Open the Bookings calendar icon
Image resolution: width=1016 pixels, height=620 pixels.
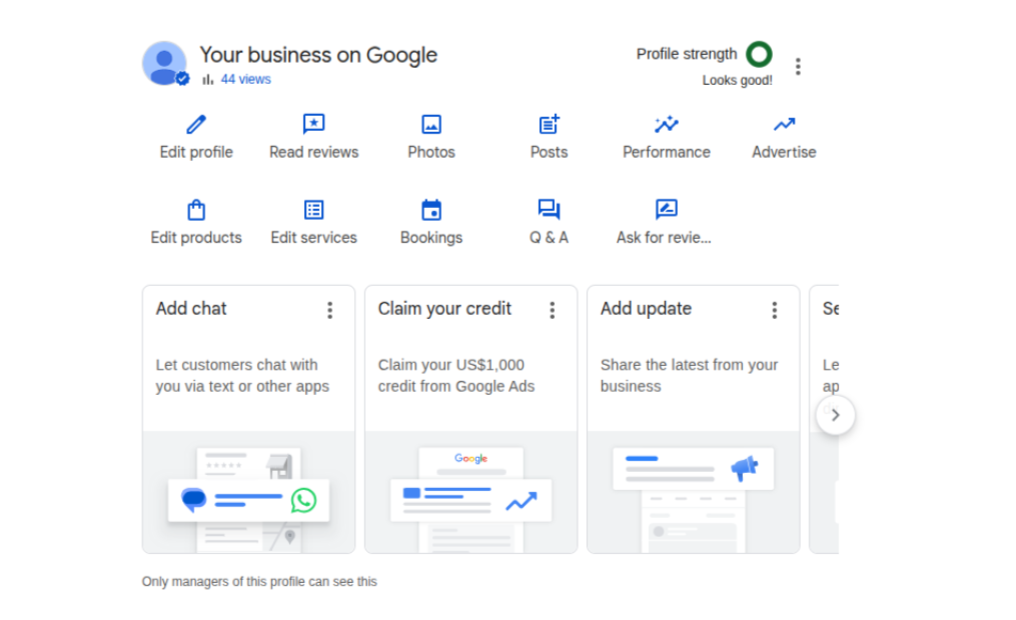432,209
